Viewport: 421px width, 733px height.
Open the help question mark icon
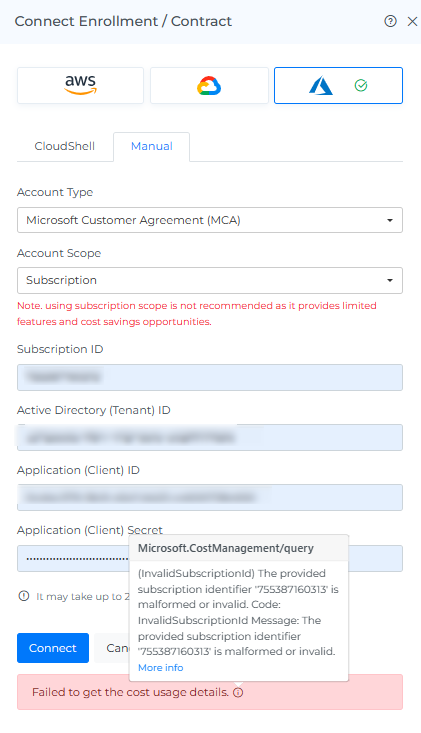pyautogui.click(x=390, y=21)
